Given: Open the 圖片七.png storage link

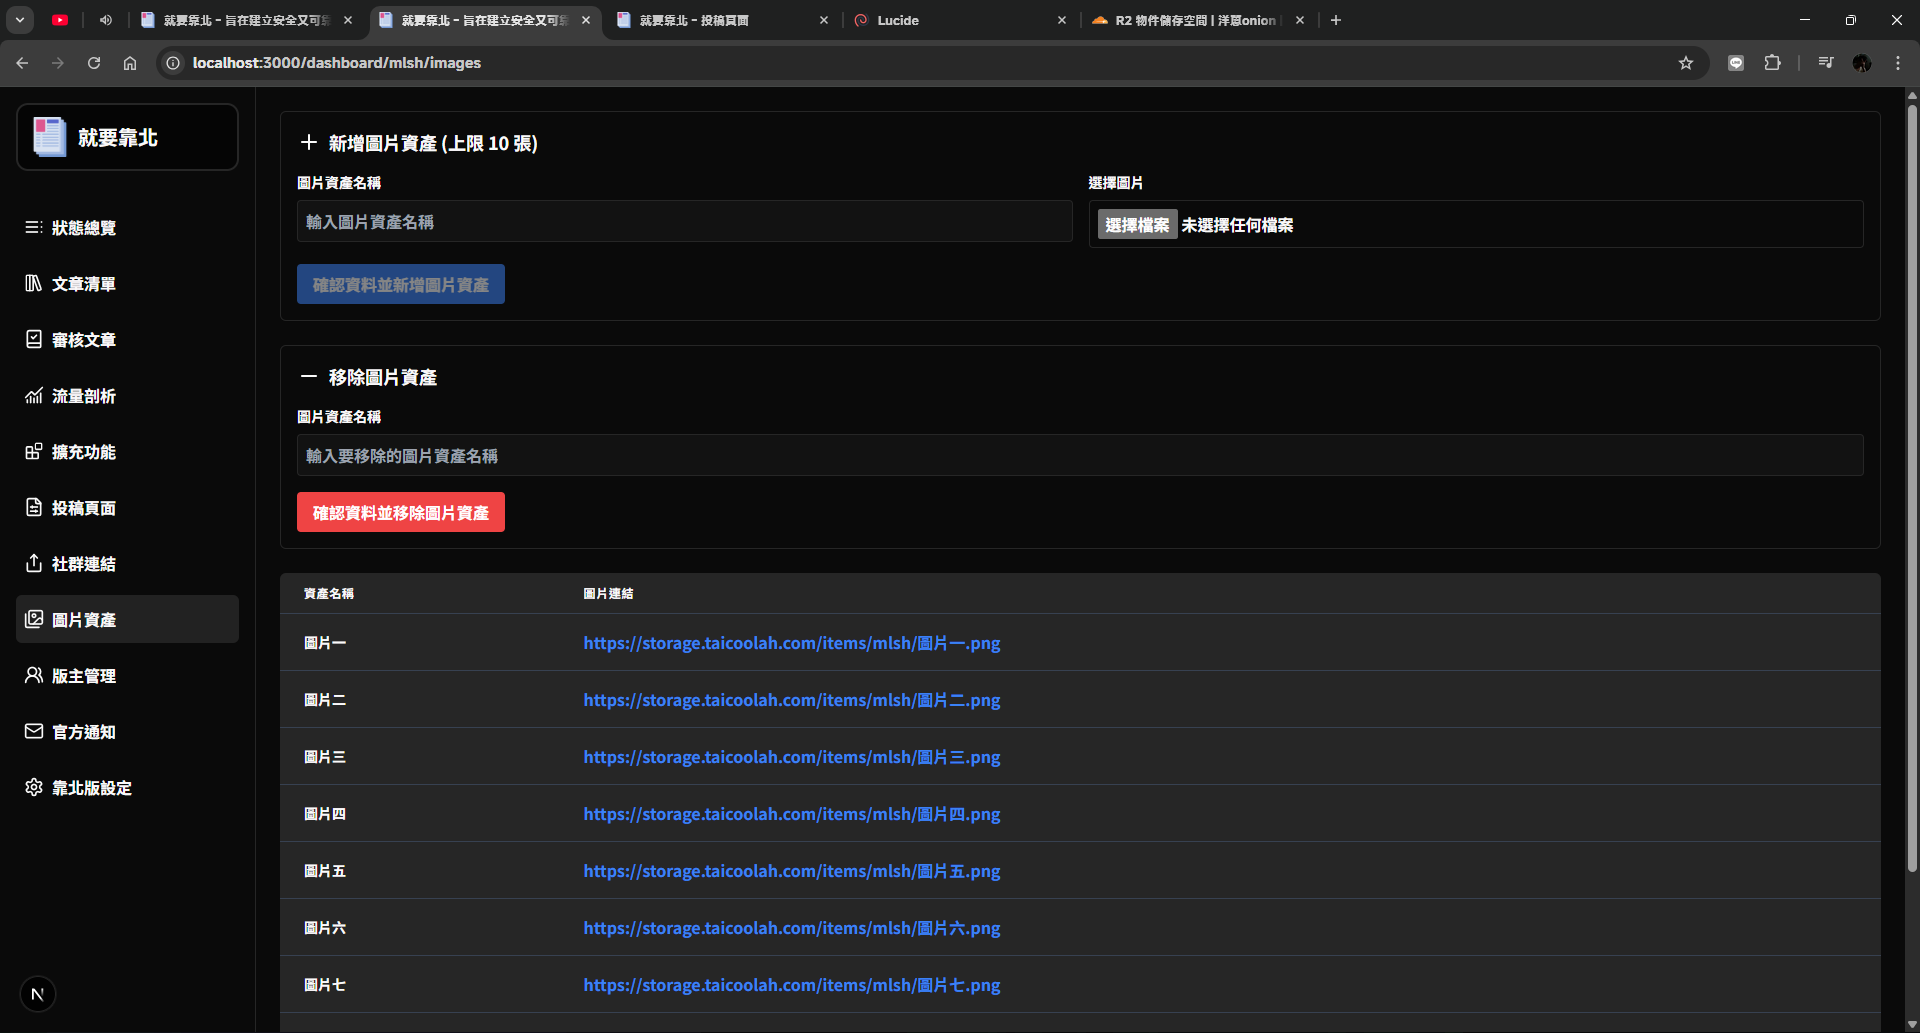Looking at the screenshot, I should (x=792, y=985).
